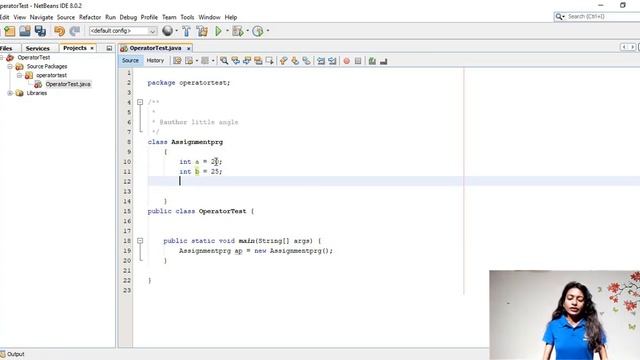Click the line 'int b = 25;' in the code

coord(200,172)
